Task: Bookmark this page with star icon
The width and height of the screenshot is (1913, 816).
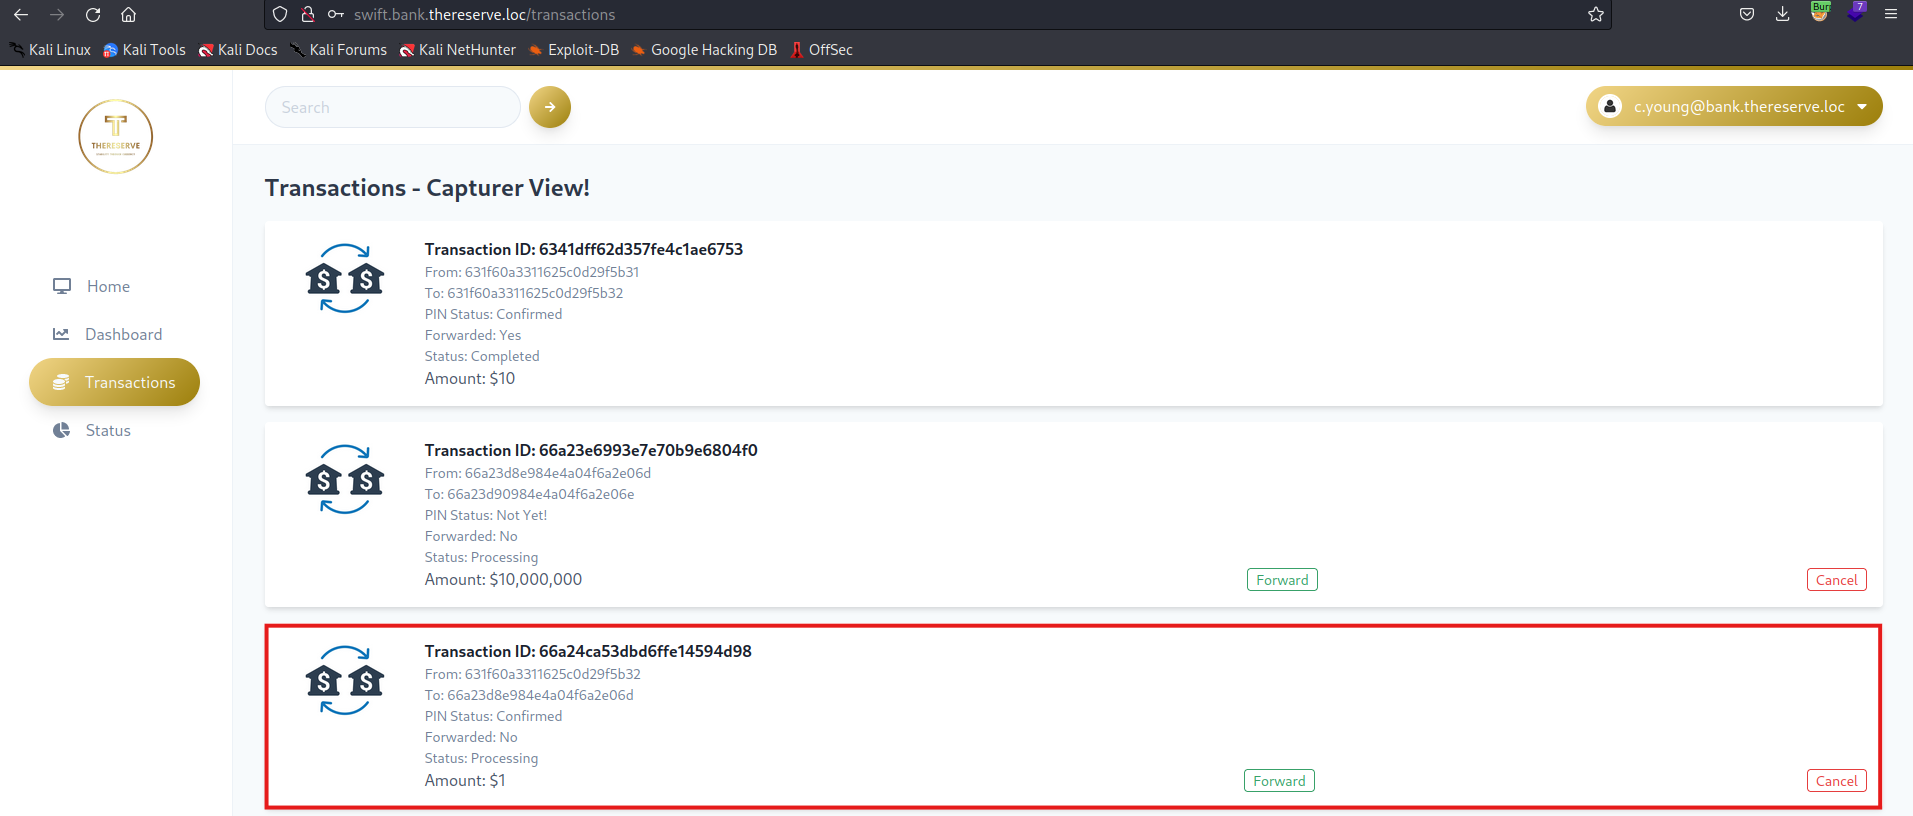Action: coord(1595,15)
